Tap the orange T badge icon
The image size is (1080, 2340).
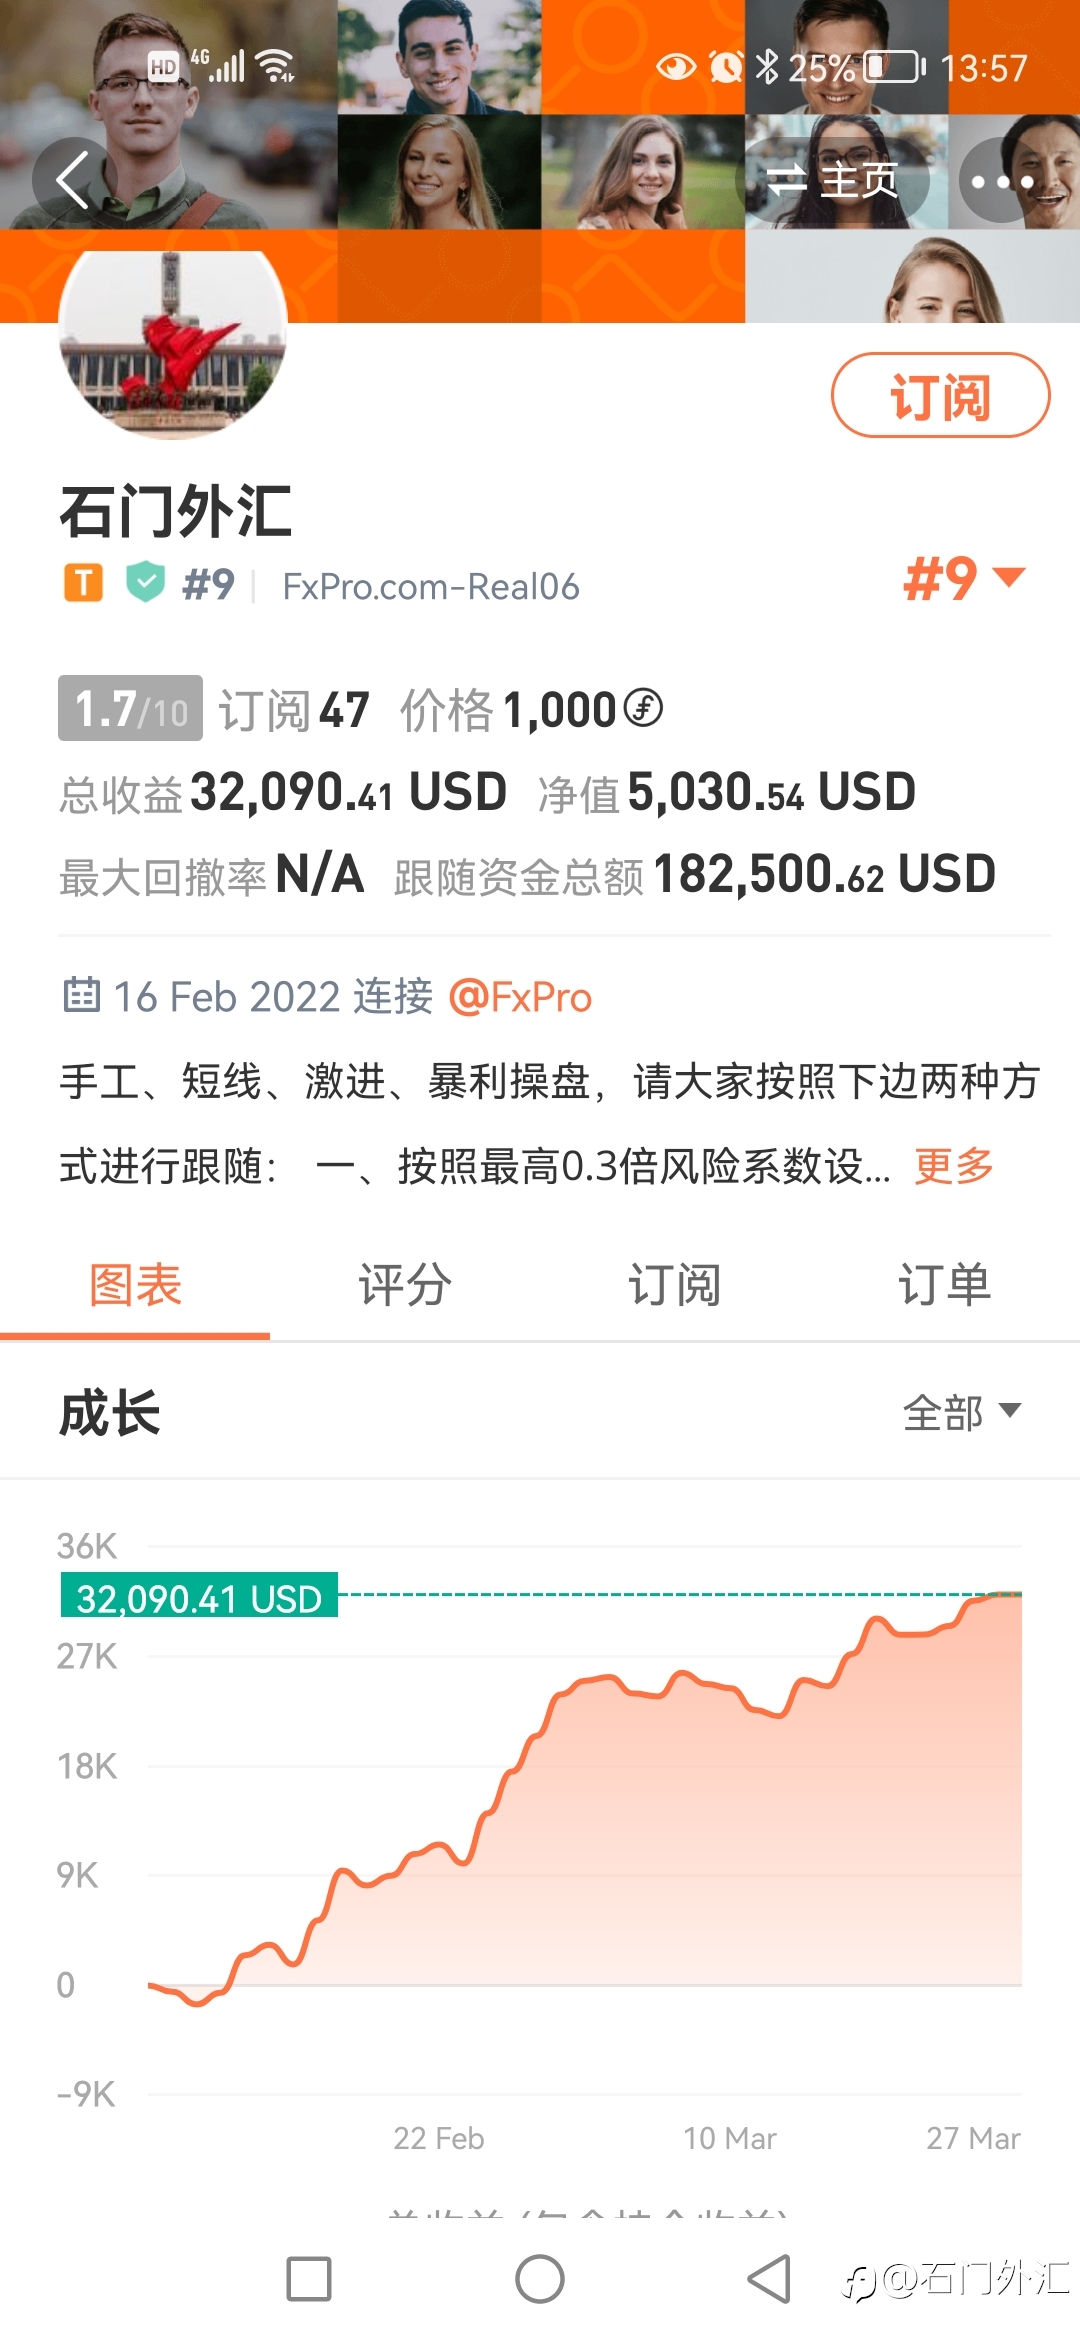click(x=84, y=582)
